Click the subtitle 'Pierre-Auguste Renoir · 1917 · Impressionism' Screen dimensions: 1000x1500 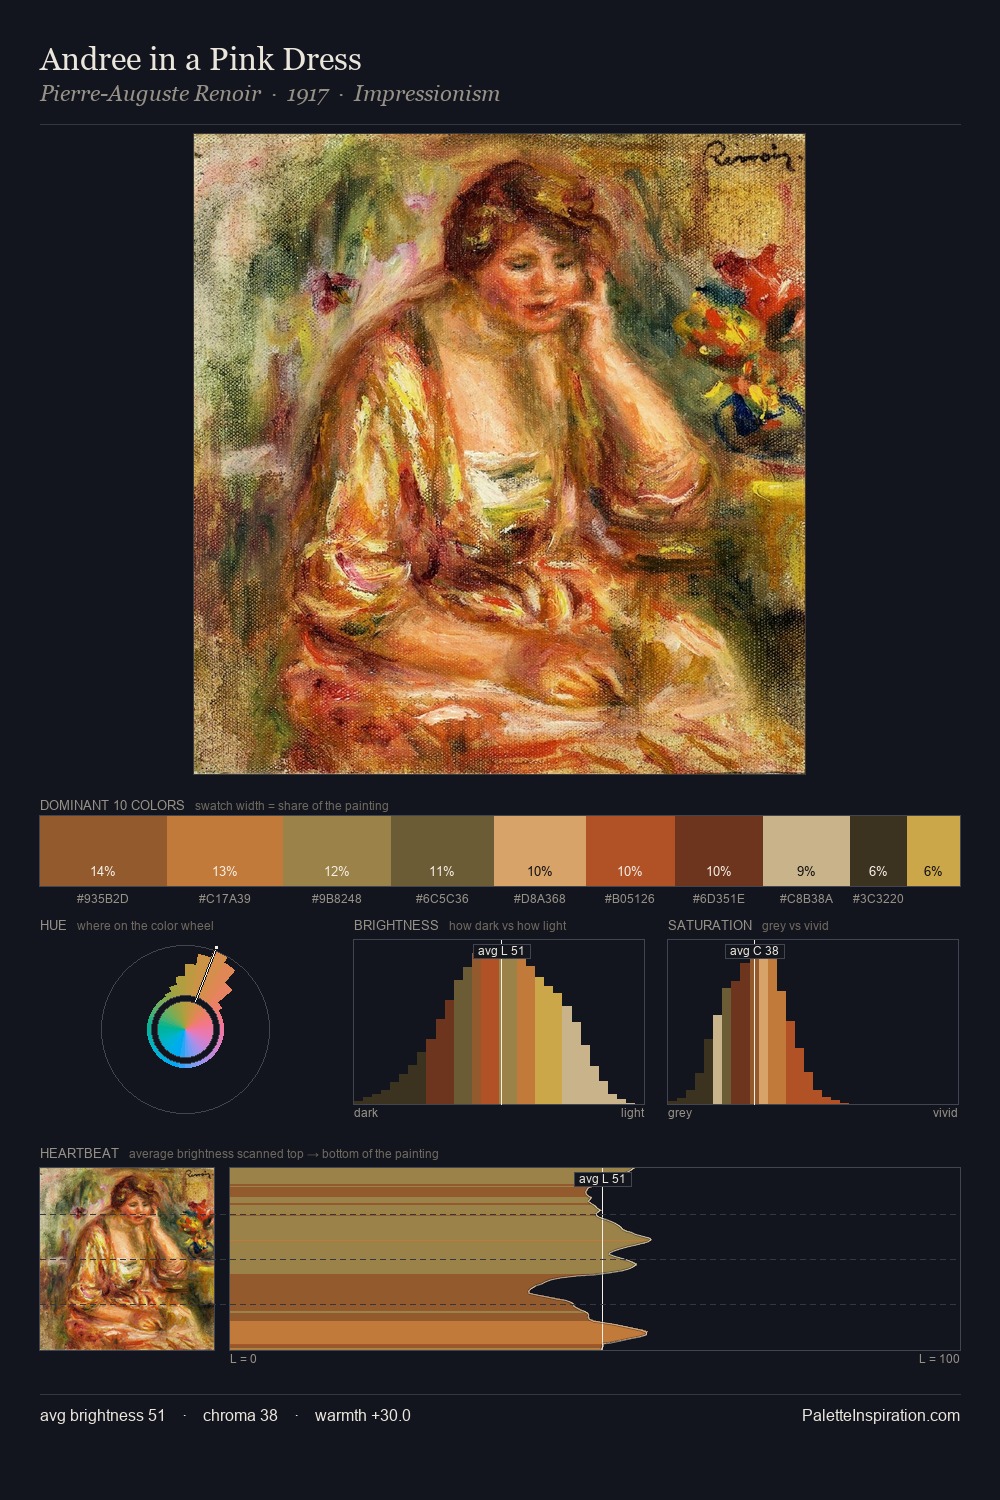[270, 94]
